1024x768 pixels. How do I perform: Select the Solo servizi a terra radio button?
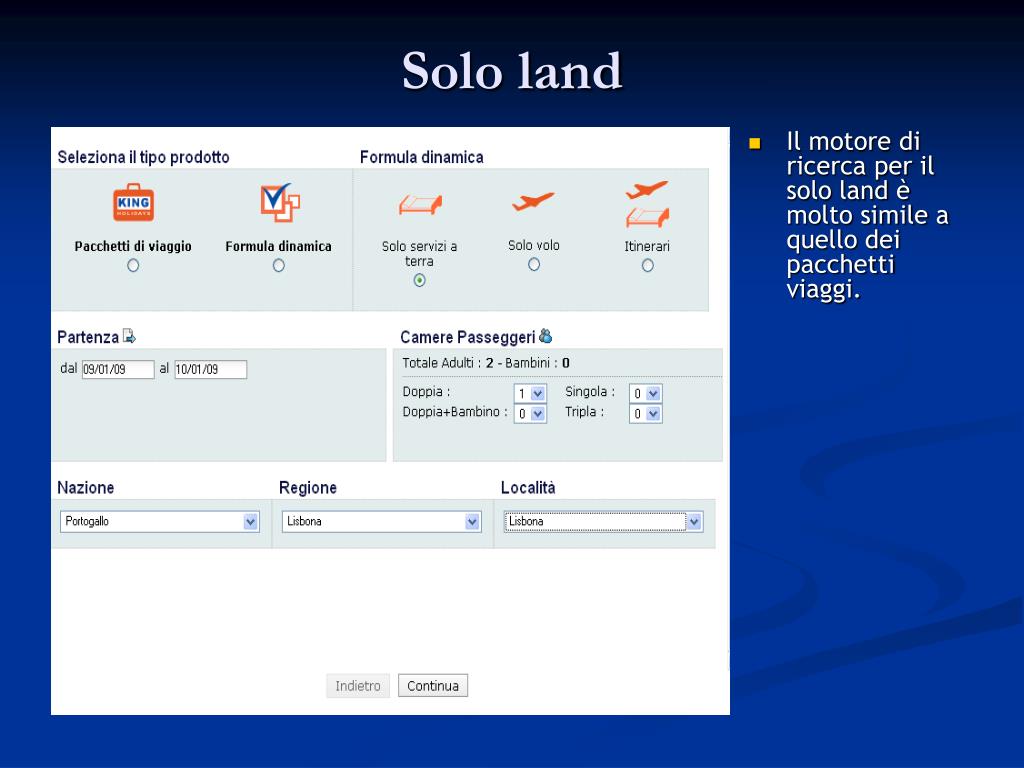coord(419,280)
